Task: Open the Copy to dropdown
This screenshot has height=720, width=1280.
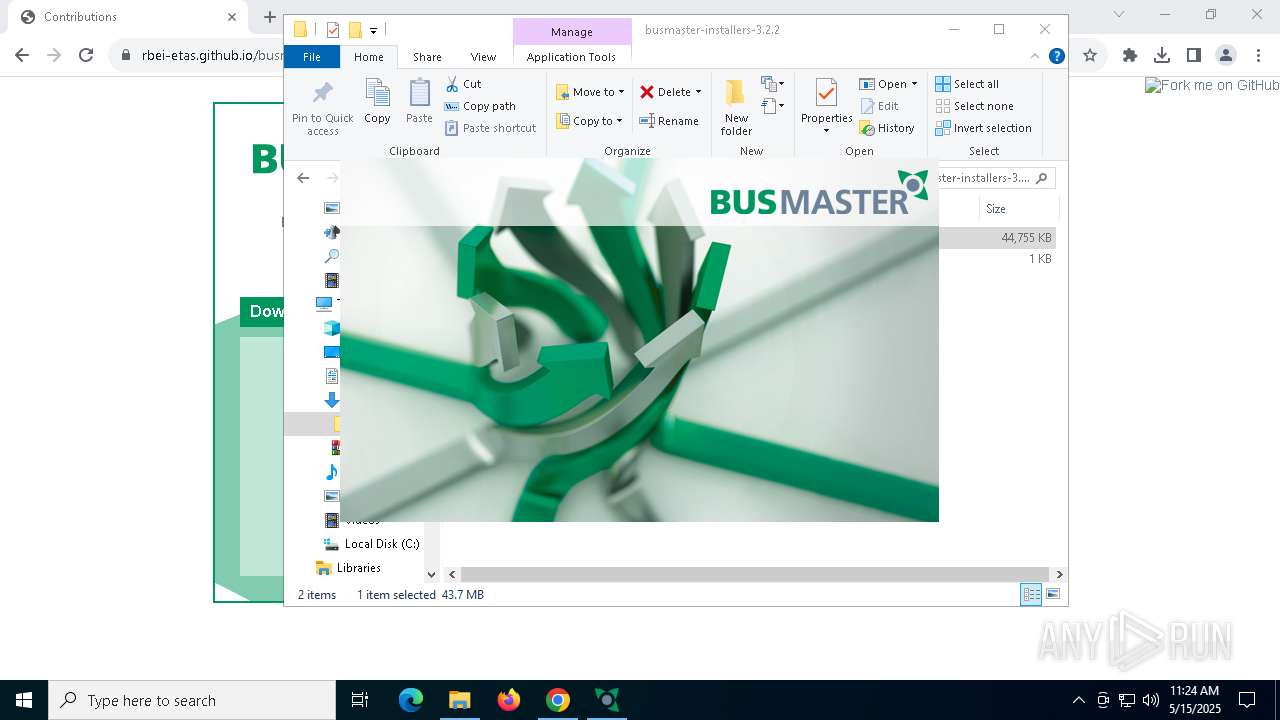Action: click(x=589, y=121)
